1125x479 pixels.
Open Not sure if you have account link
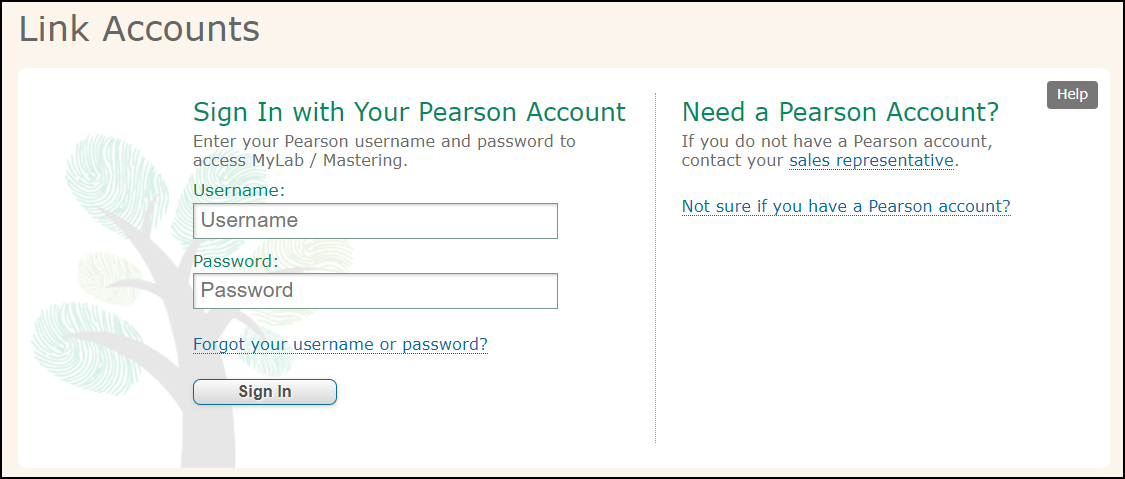[846, 207]
